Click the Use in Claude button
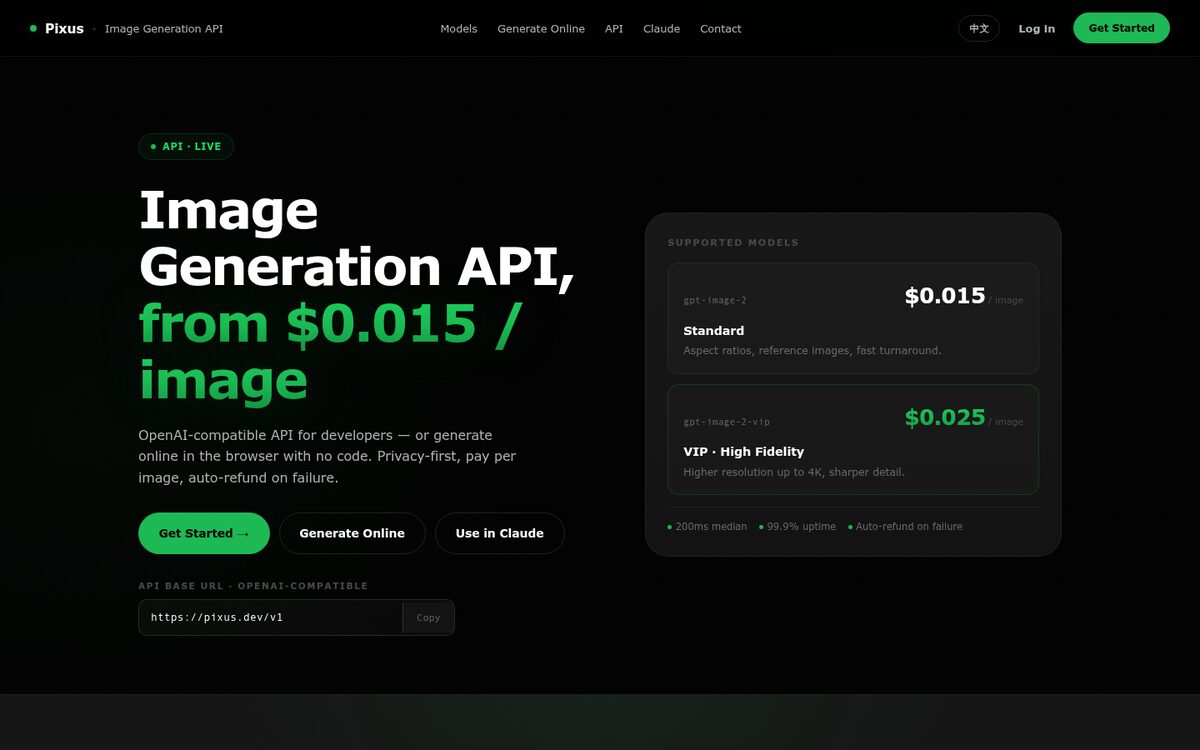This screenshot has height=750, width=1200. click(x=499, y=533)
